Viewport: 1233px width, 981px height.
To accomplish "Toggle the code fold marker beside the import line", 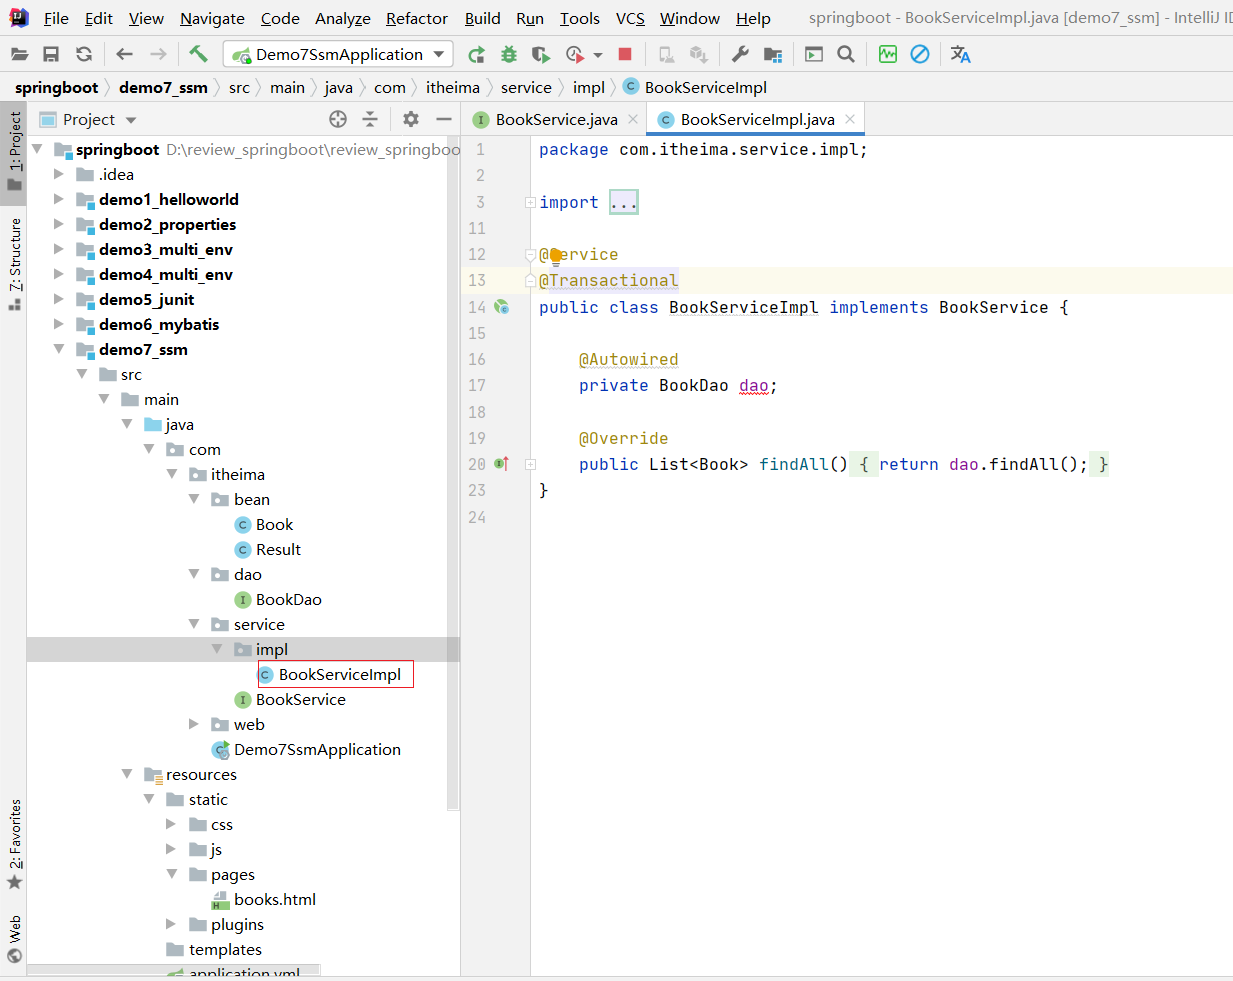I will click(530, 202).
